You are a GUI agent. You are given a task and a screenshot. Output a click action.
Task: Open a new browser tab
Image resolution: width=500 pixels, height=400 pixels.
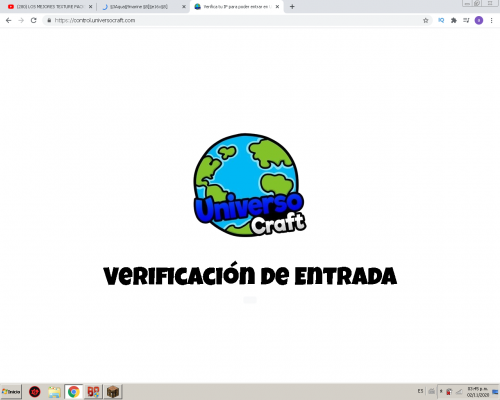coord(292,6)
